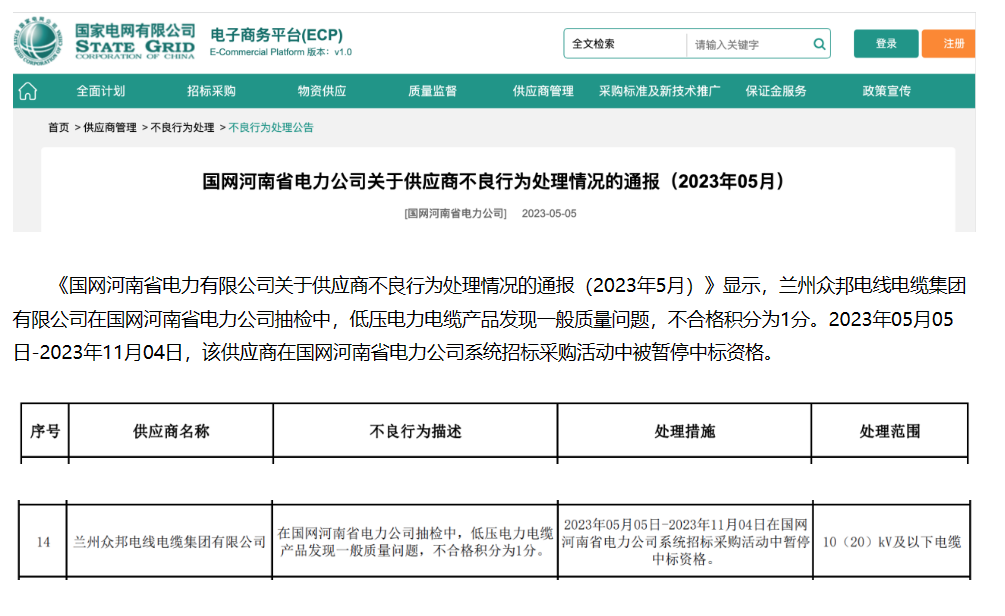This screenshot has height=616, width=1005.
Task: Select 物资供应 in the navigation bar
Action: (x=321, y=91)
